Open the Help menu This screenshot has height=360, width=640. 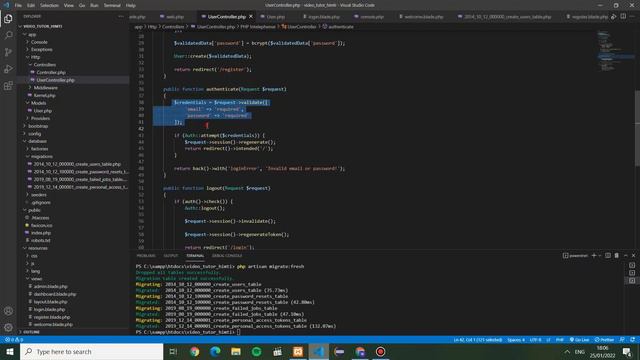point(131,5)
